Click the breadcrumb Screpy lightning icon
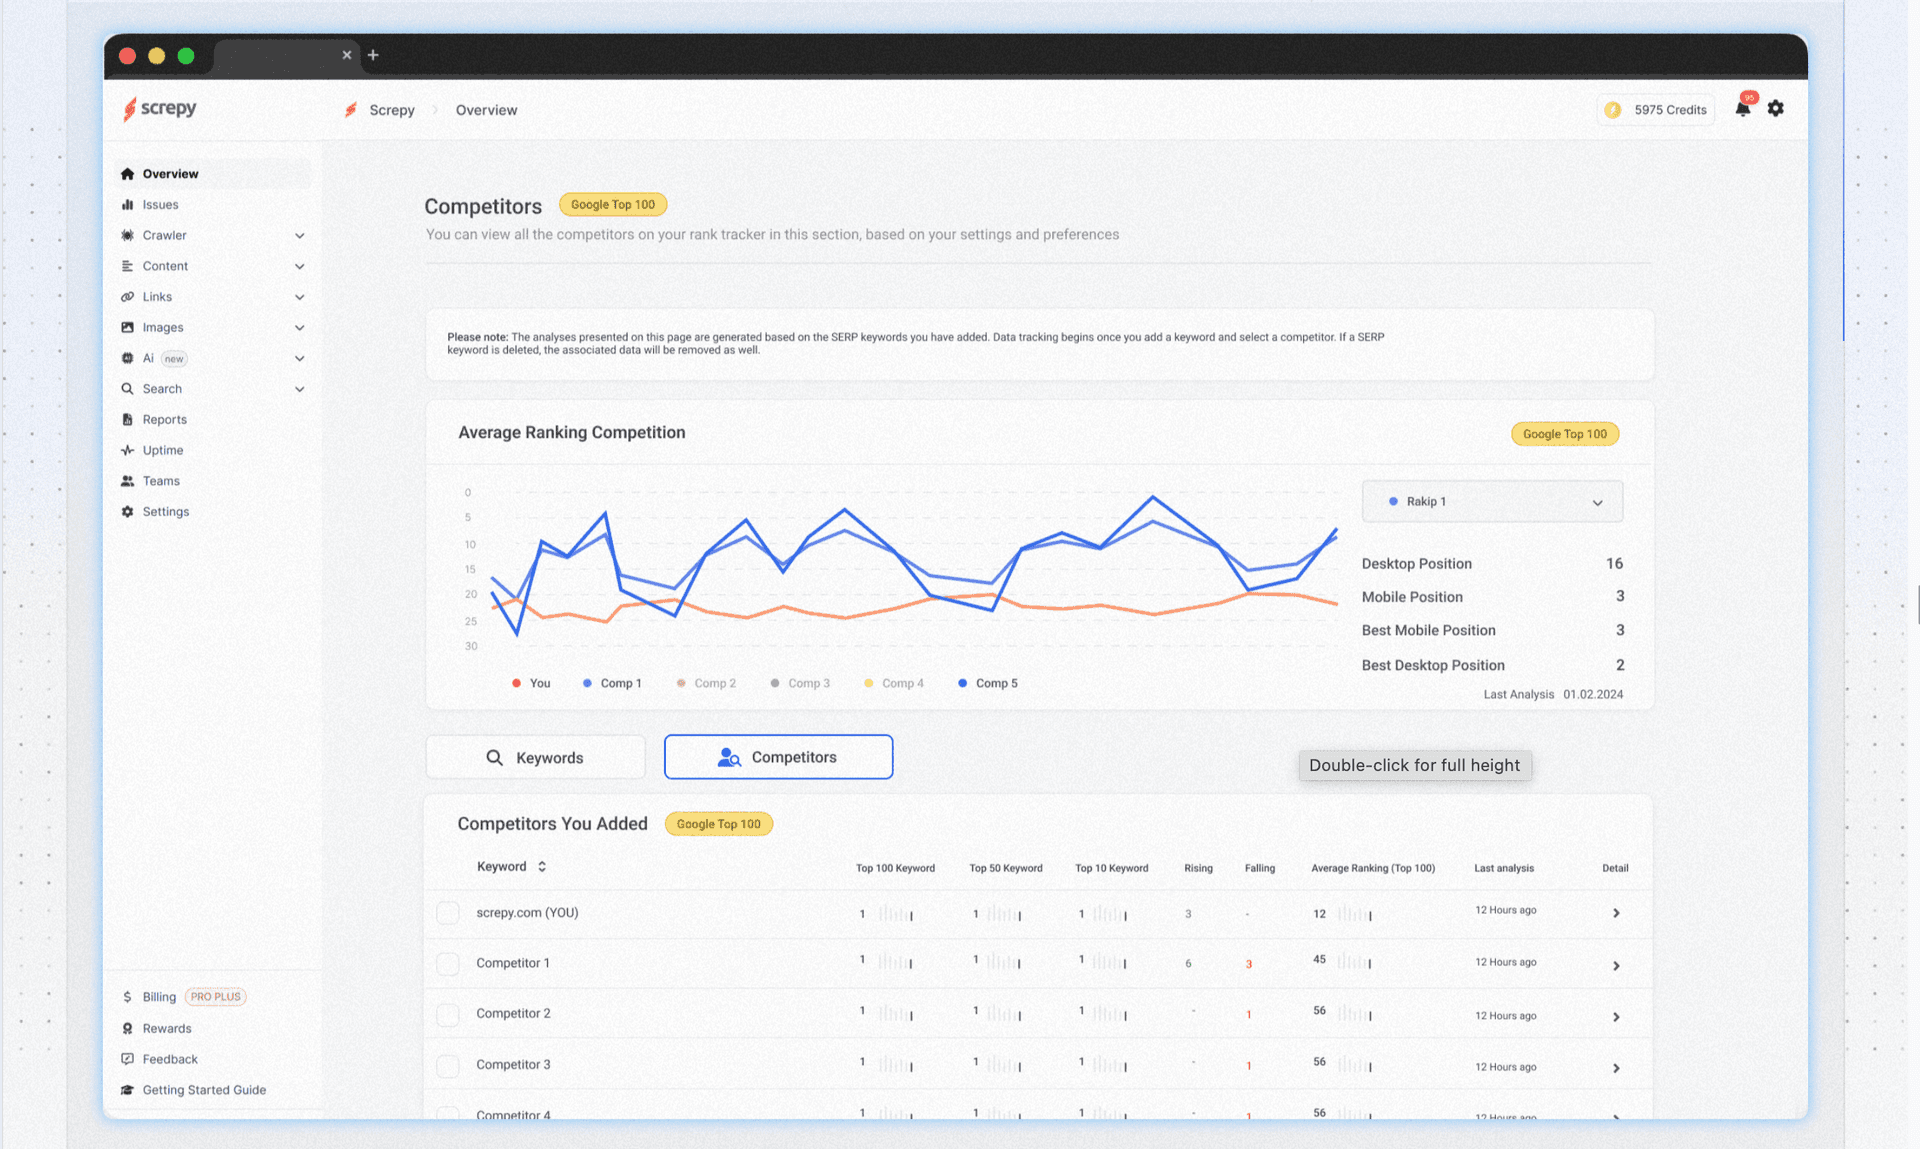 (x=350, y=110)
